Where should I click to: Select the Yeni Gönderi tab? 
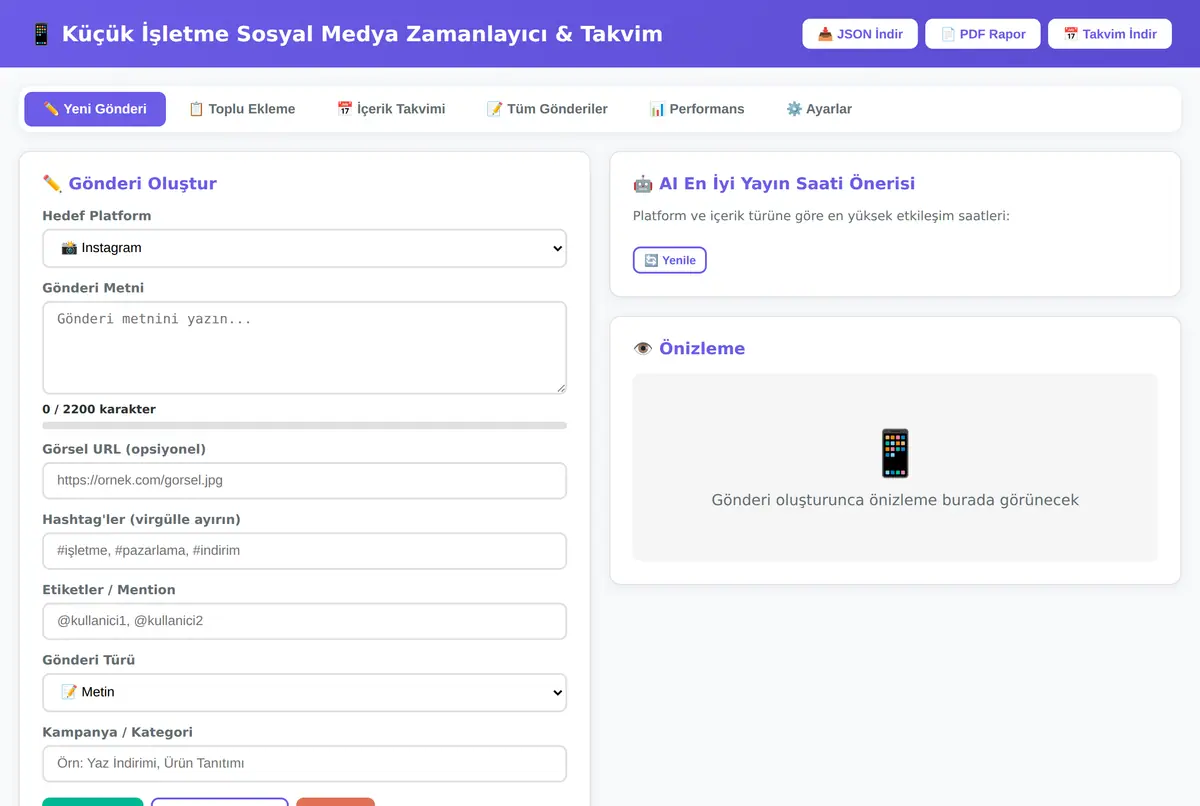[95, 109]
